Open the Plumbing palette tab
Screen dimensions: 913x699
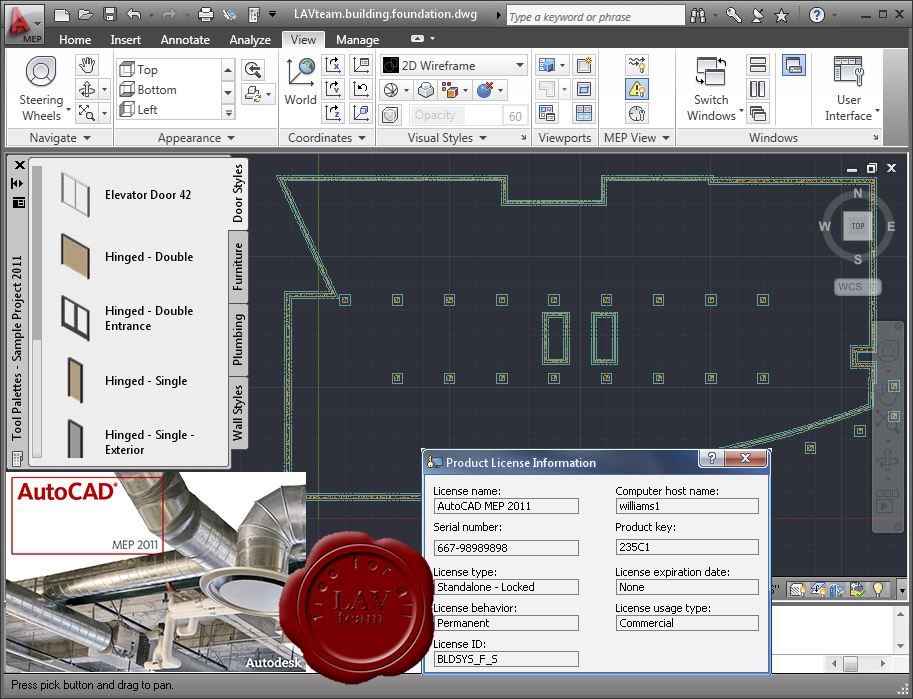238,340
